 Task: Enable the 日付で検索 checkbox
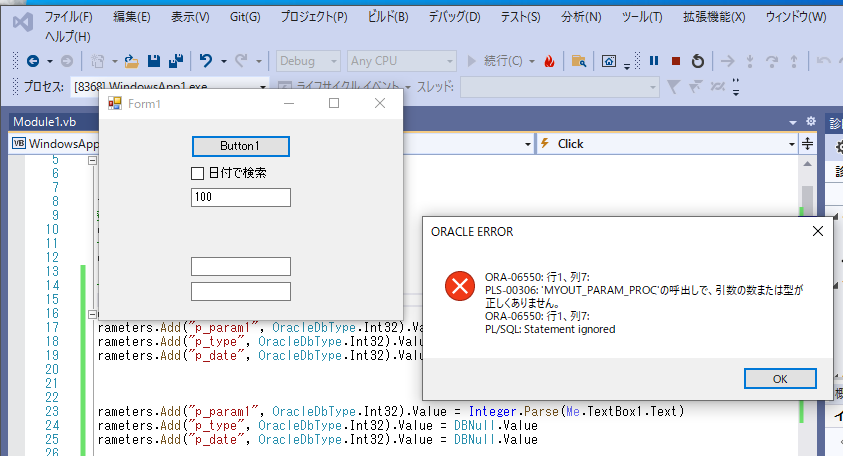click(198, 173)
